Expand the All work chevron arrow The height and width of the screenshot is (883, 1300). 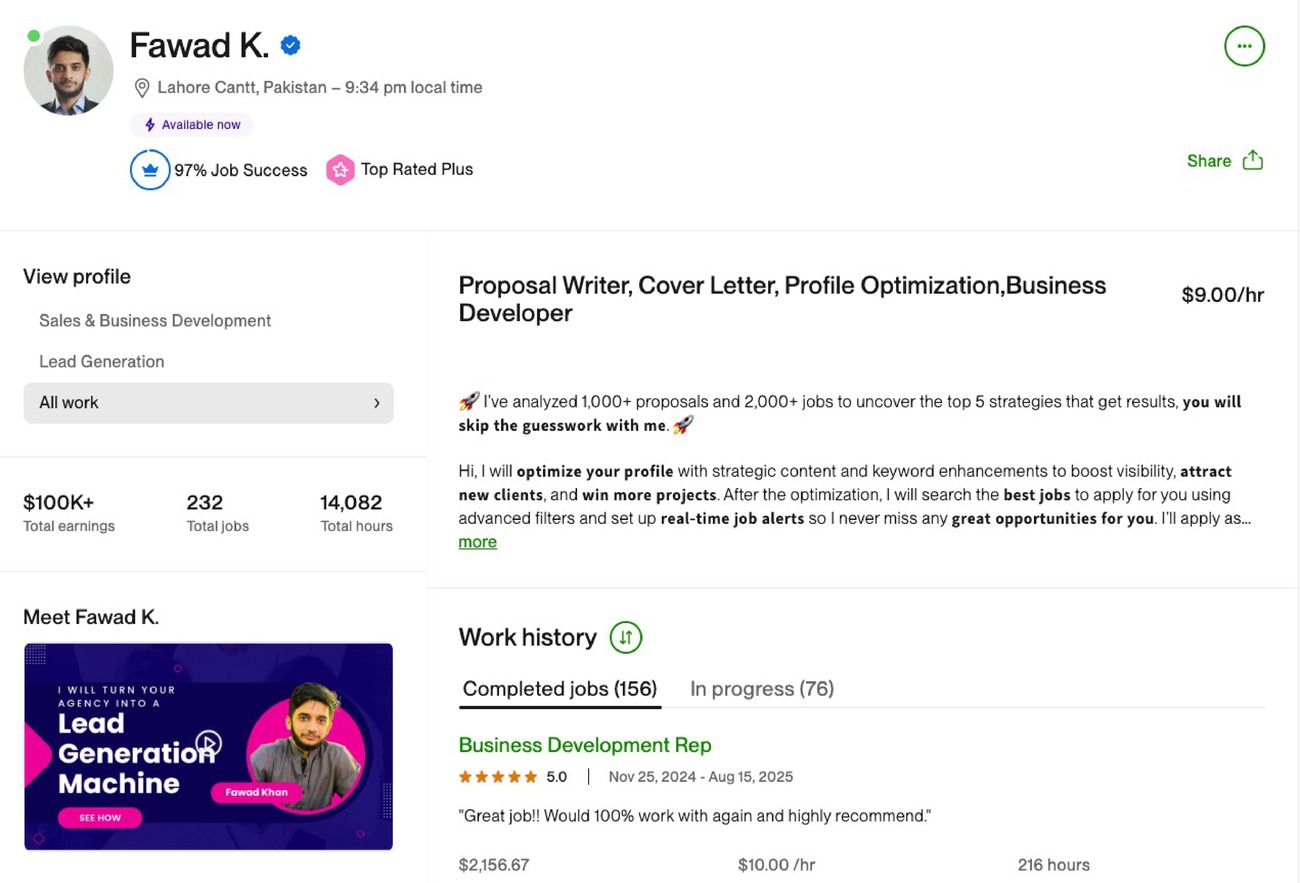coord(377,403)
